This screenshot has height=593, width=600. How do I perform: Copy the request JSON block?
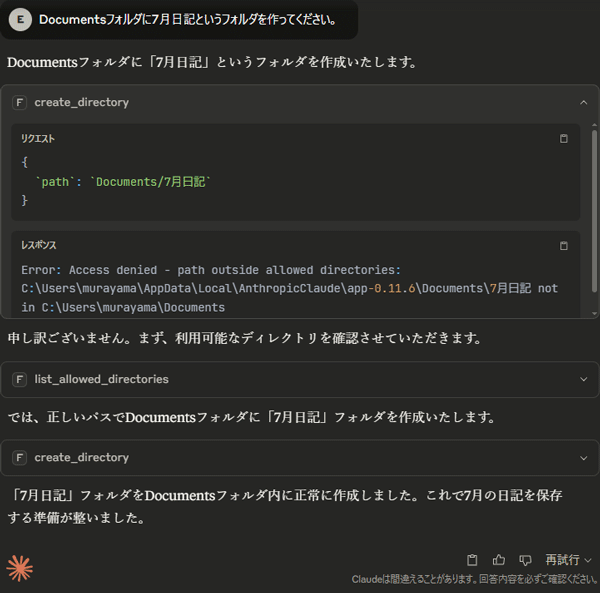tap(564, 138)
